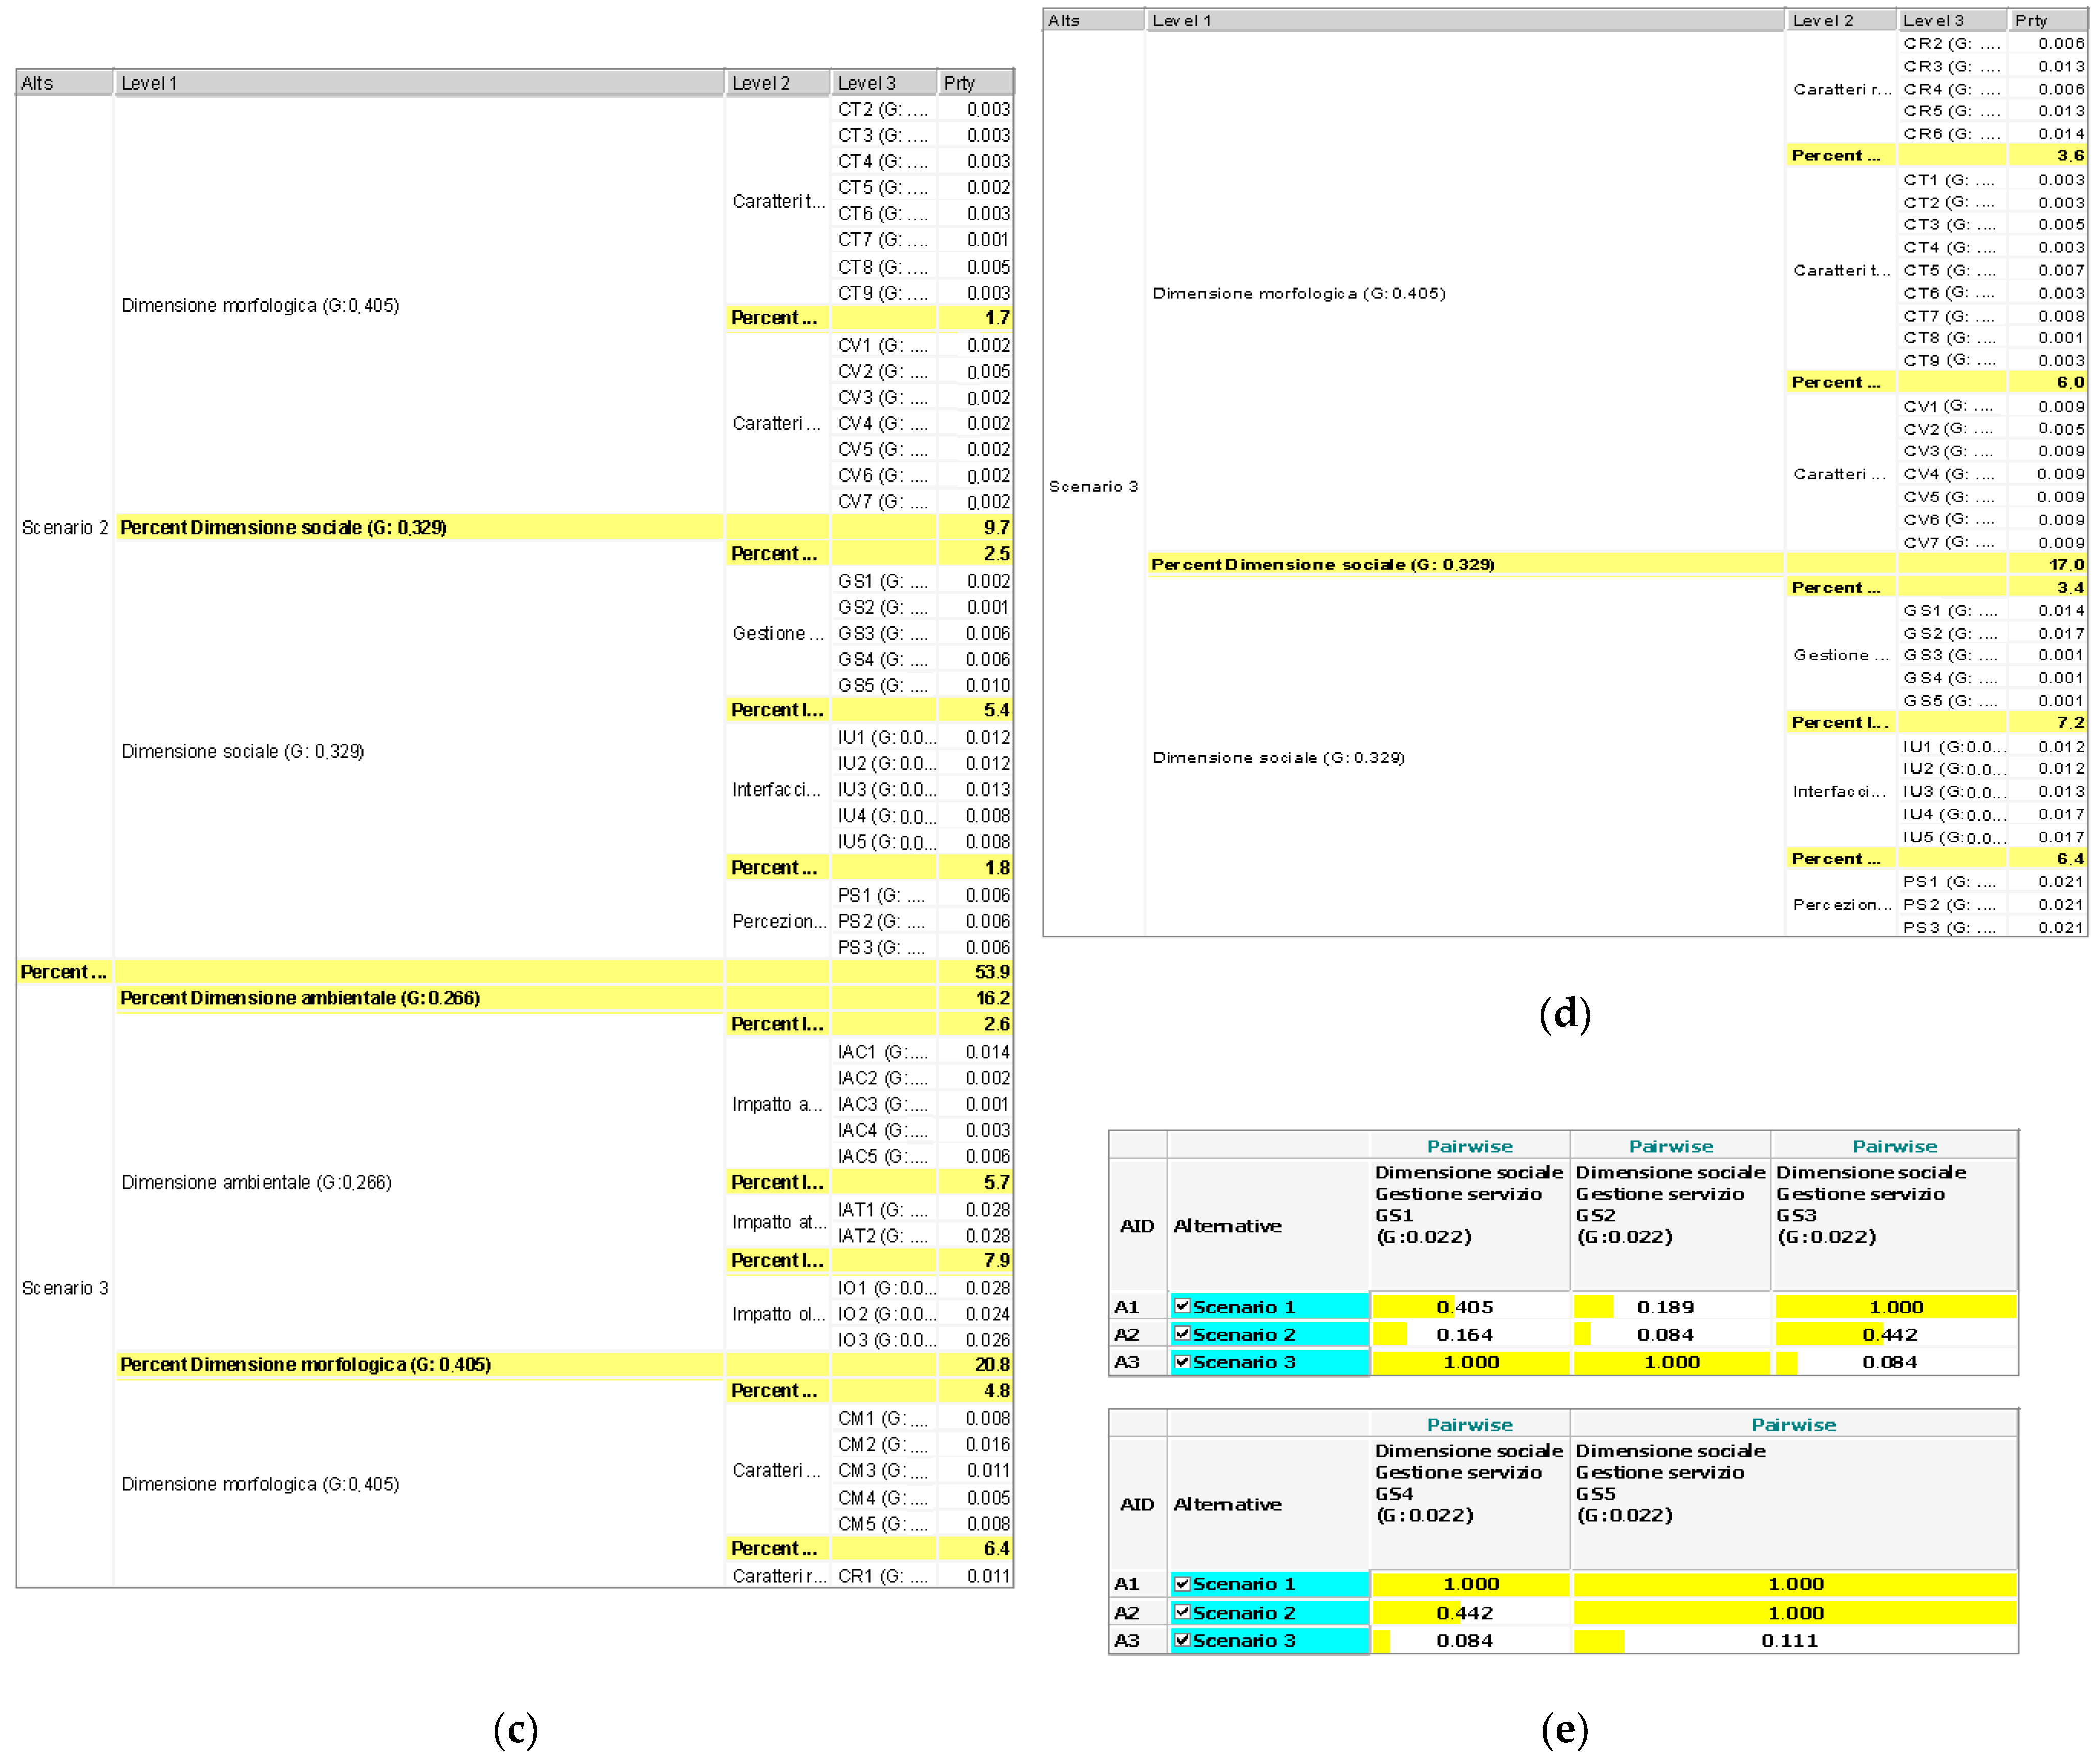
Task: Click Alternative header in lower pairwise table
Action: 1227,1504
